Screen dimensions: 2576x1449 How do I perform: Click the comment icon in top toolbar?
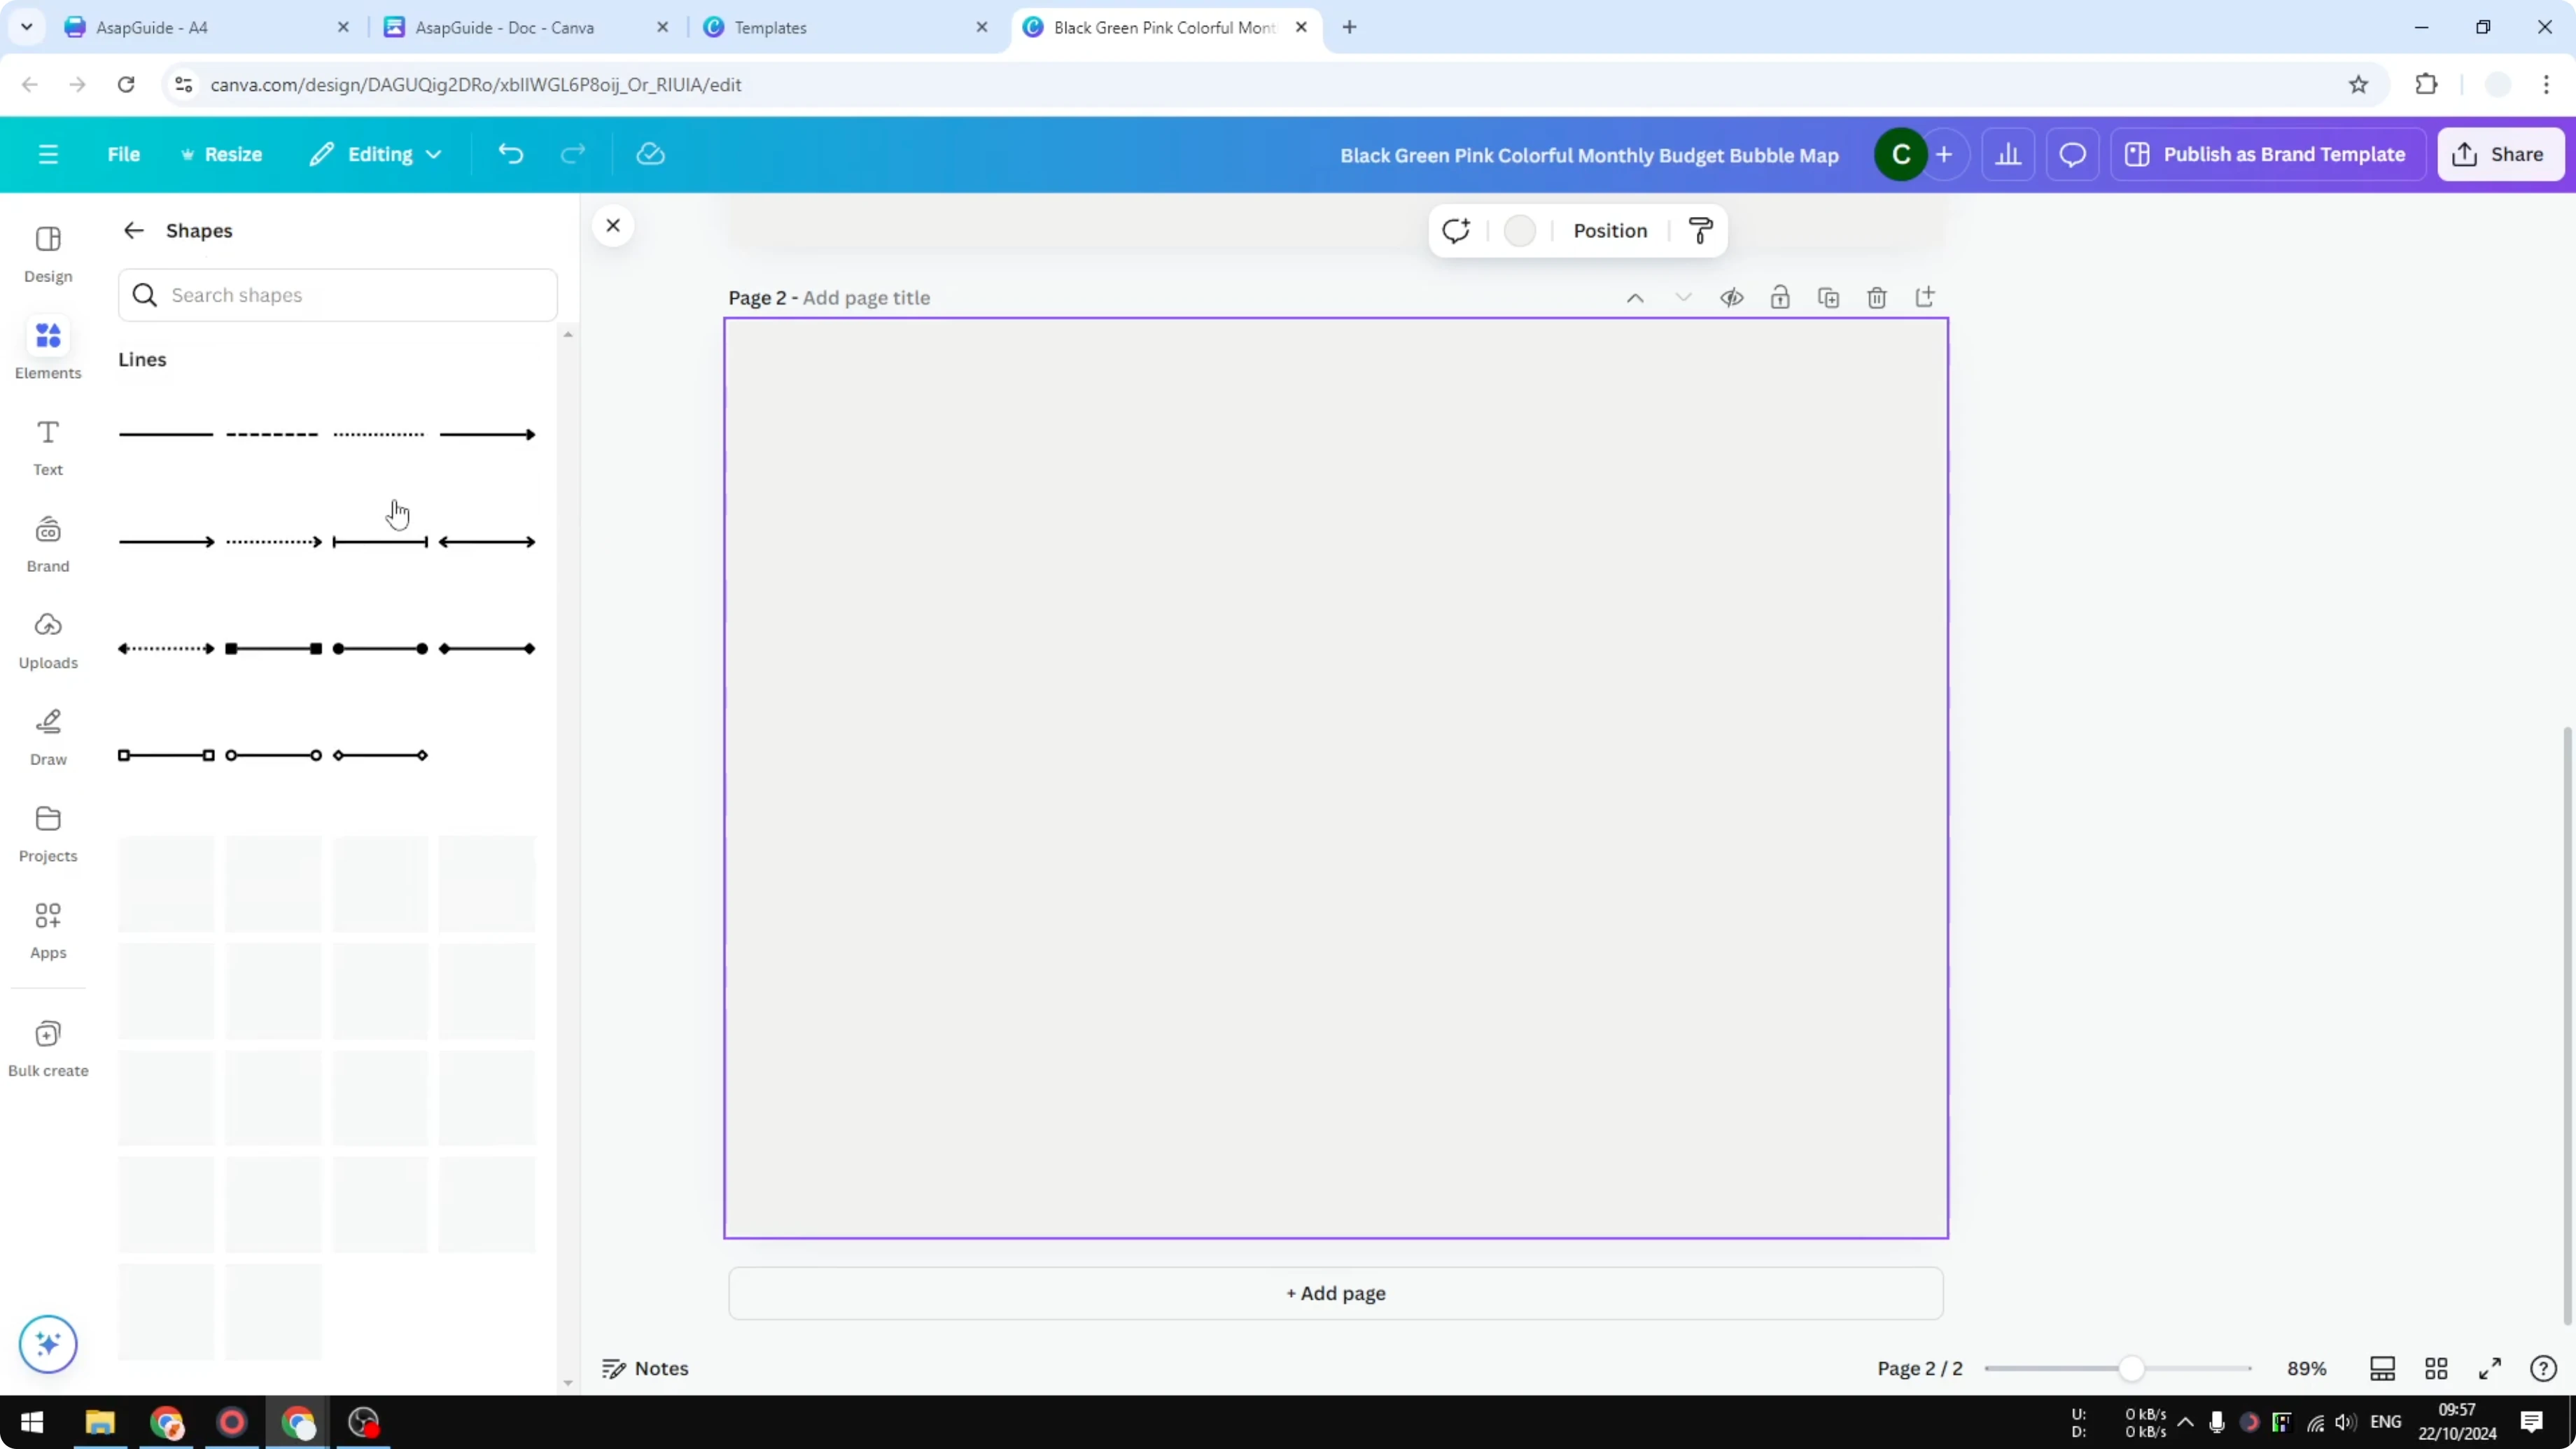pyautogui.click(x=2072, y=154)
